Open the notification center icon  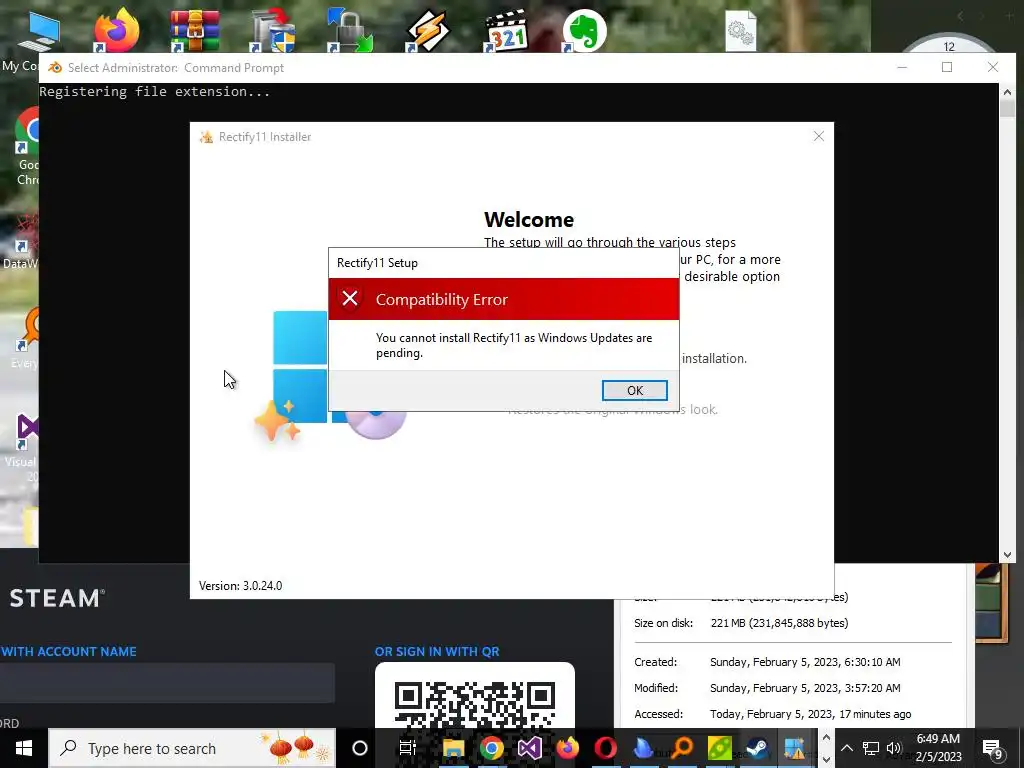(x=993, y=748)
